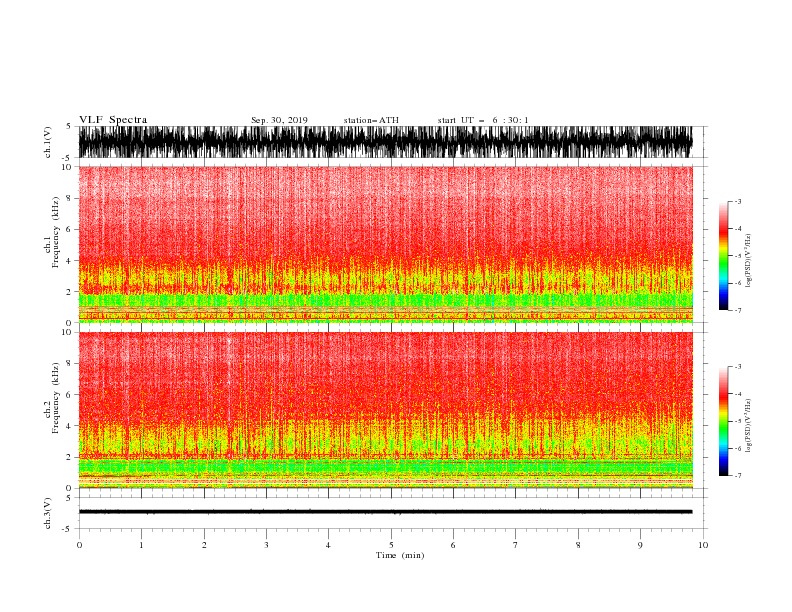Viewport: 792px width, 612px height.
Task: Click the '-7' label on ch.2 color bar
Action: coord(738,475)
